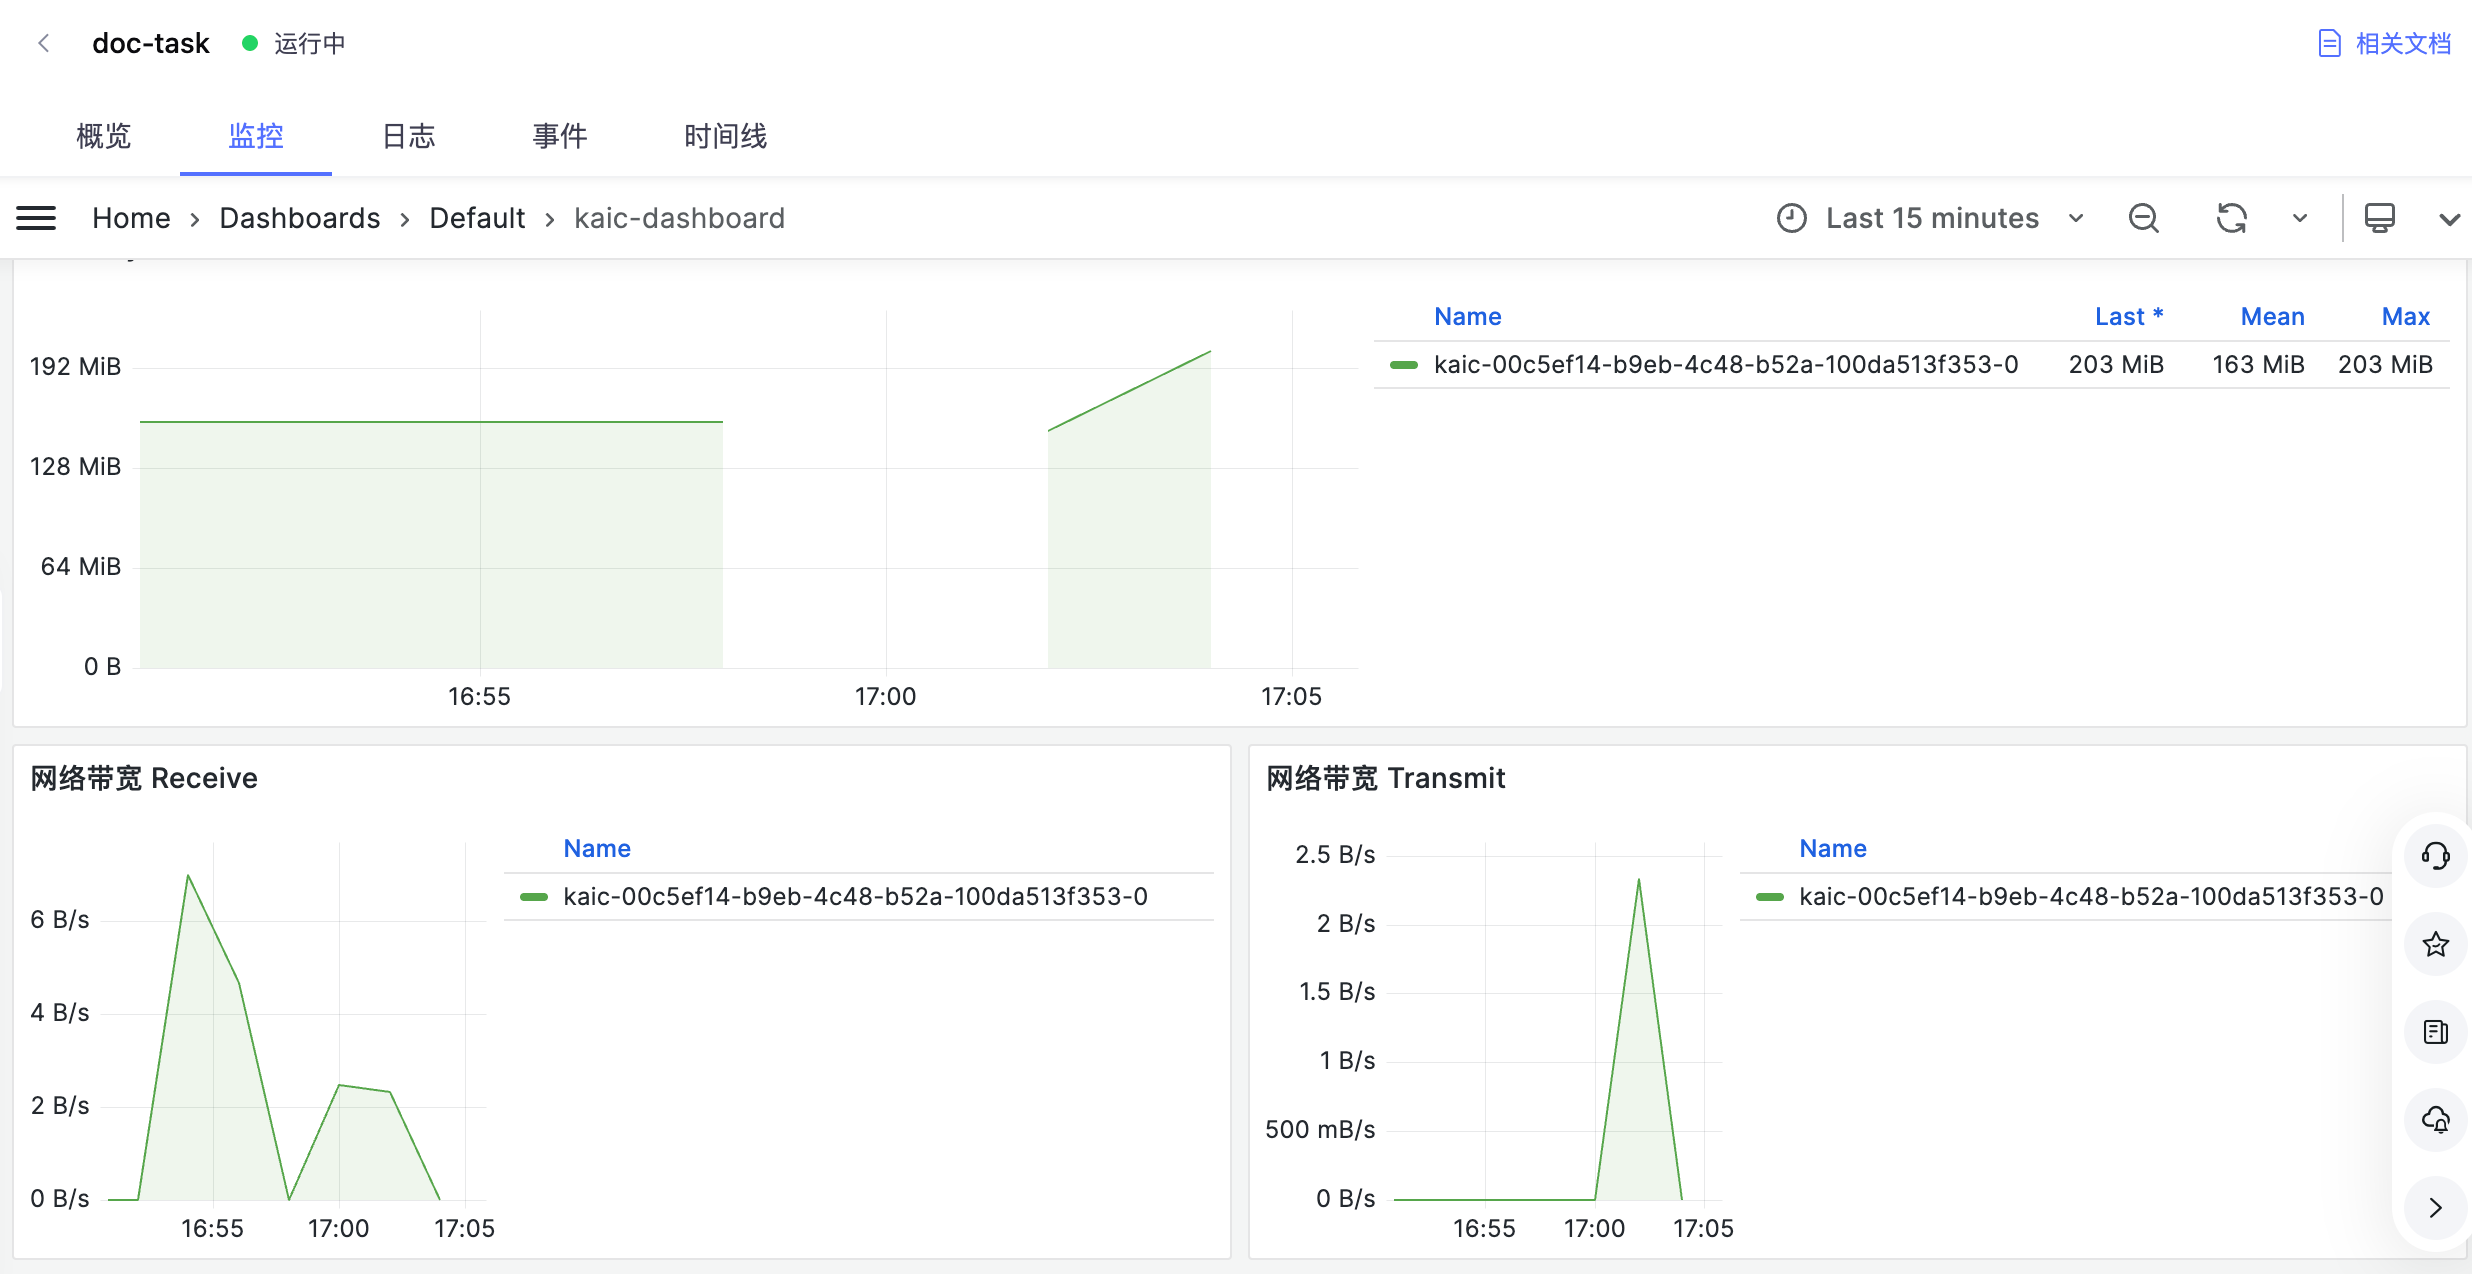Screen dimensions: 2472x1274
Task: Expand the view mode chevron dropdown
Action: pyautogui.click(x=2449, y=219)
